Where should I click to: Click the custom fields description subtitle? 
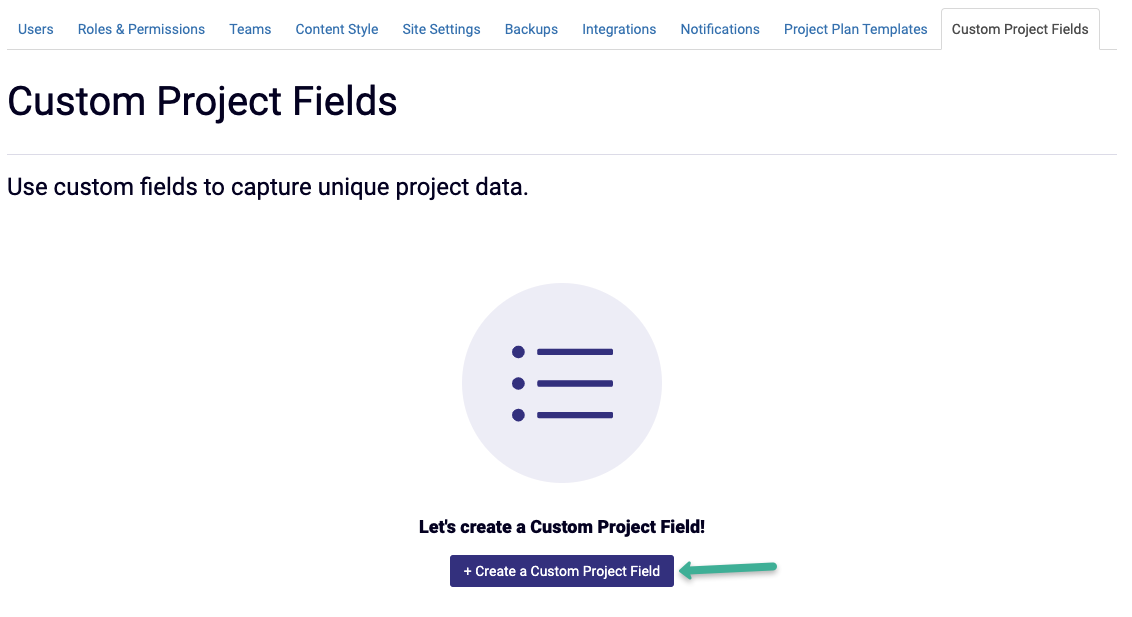(x=268, y=187)
